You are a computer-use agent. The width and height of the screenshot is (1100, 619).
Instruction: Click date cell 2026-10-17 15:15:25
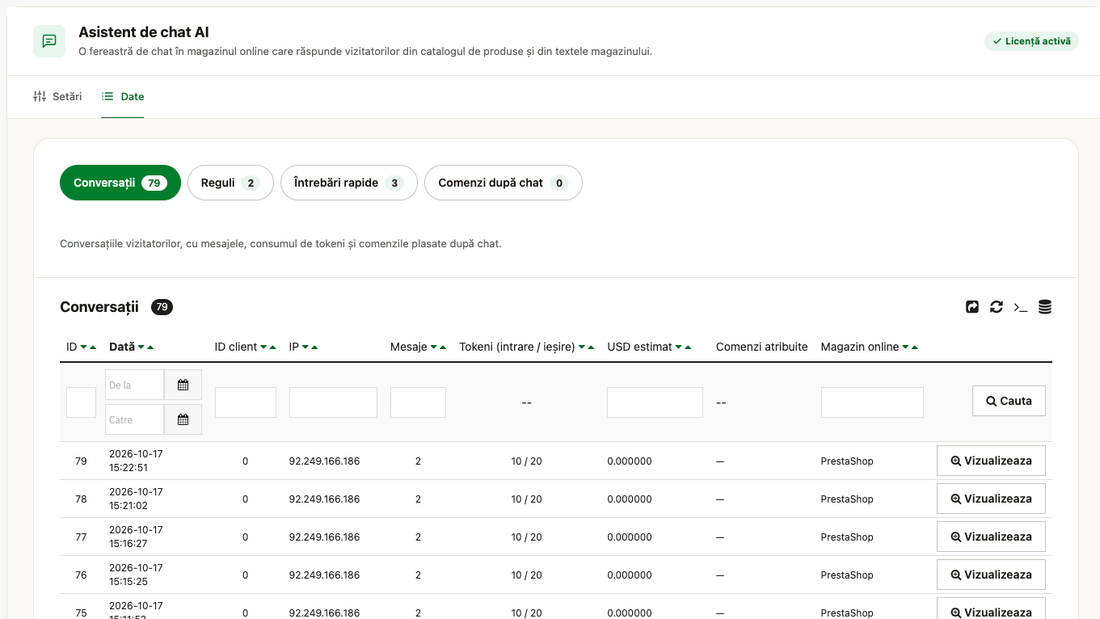[x=136, y=574]
